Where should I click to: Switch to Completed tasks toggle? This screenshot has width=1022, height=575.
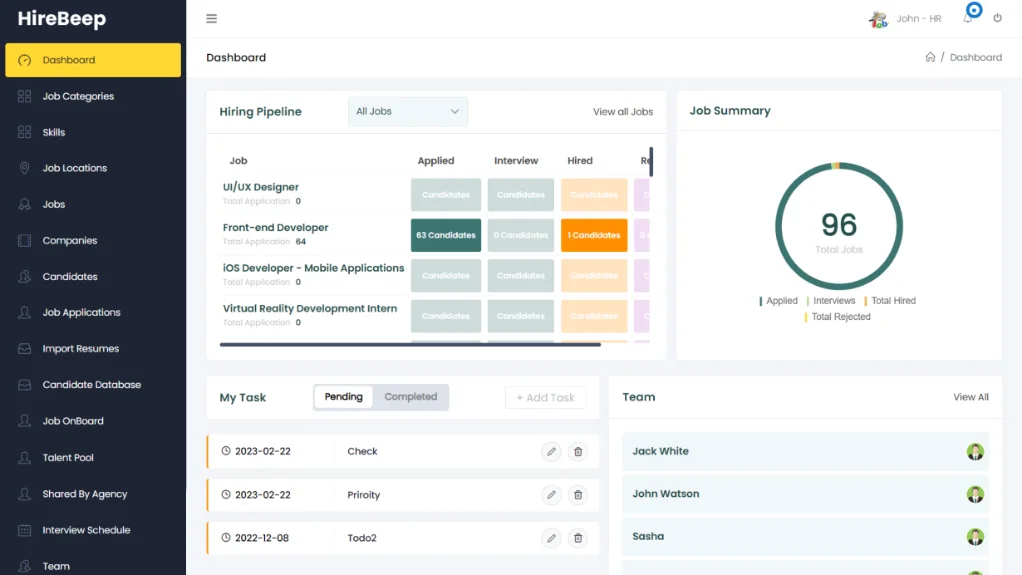point(410,397)
